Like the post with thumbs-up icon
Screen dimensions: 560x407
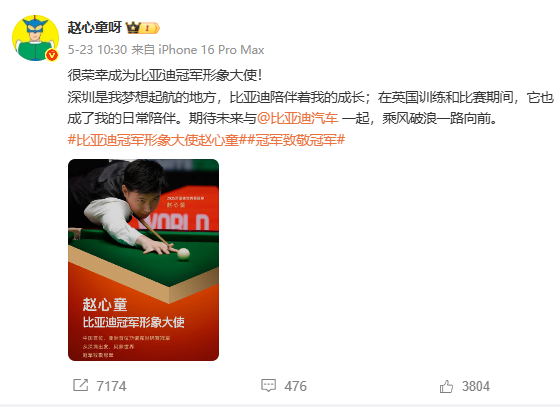(x=446, y=386)
